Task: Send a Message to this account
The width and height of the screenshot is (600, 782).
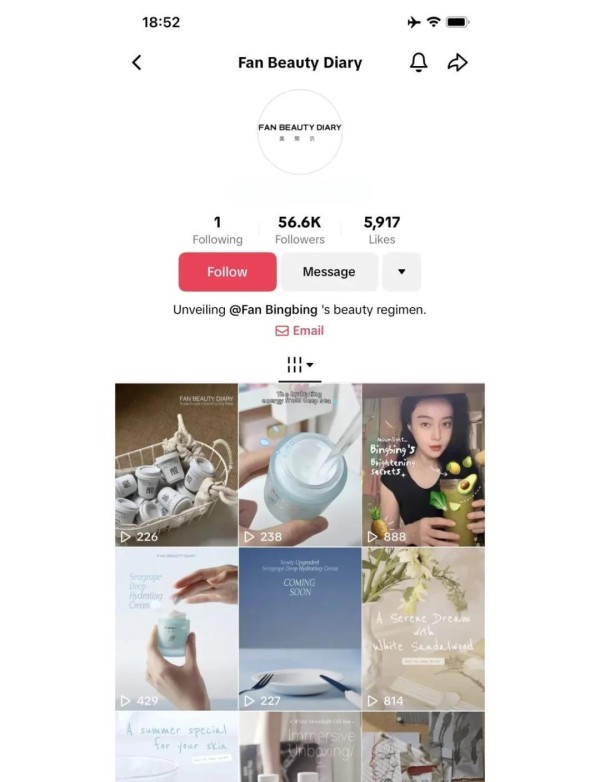Action: 329,272
